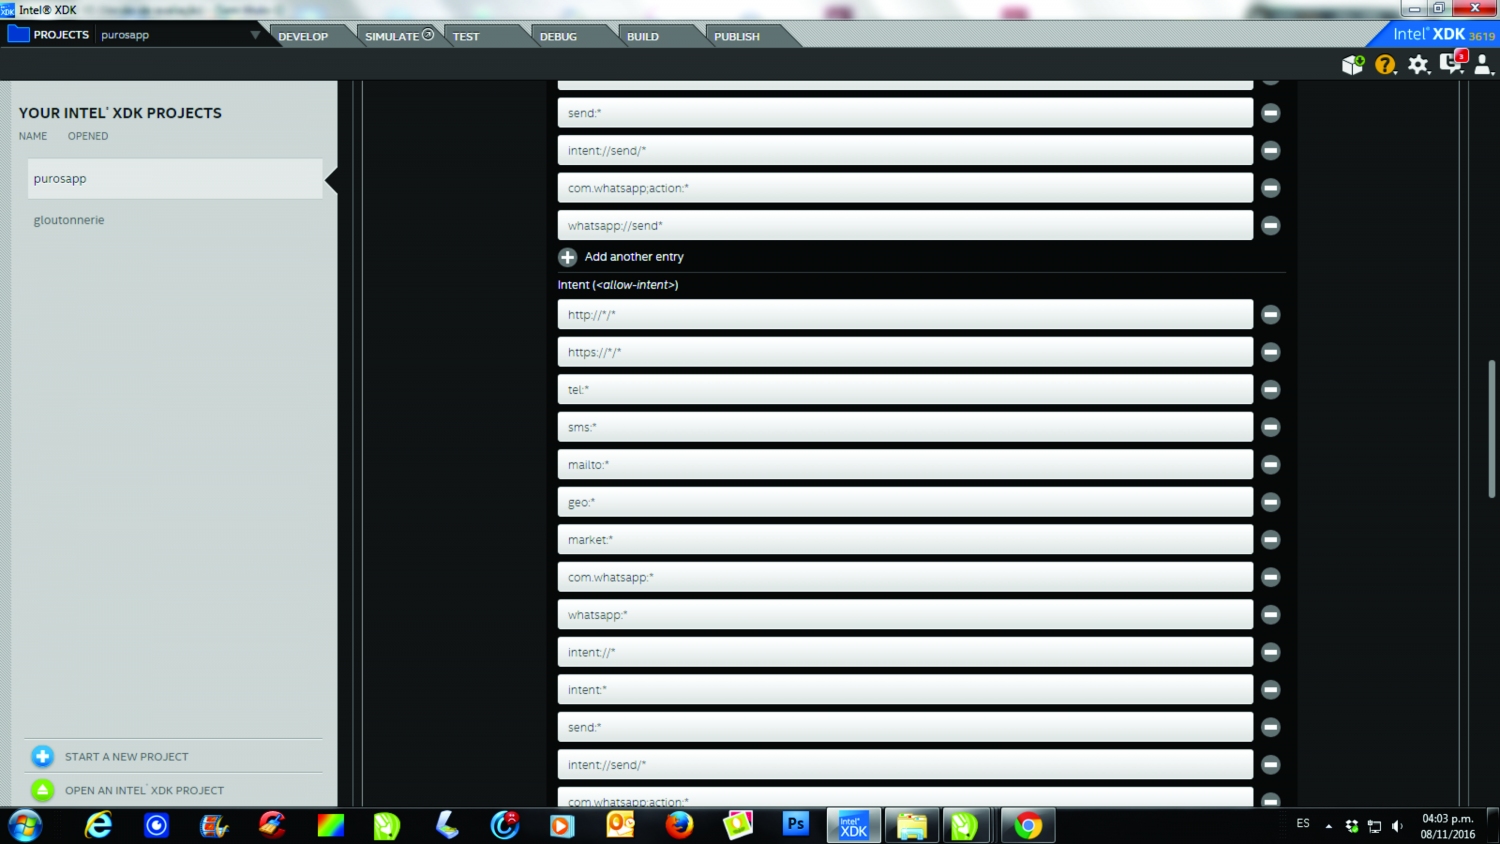Click START A NEW PROJECT

click(127, 757)
